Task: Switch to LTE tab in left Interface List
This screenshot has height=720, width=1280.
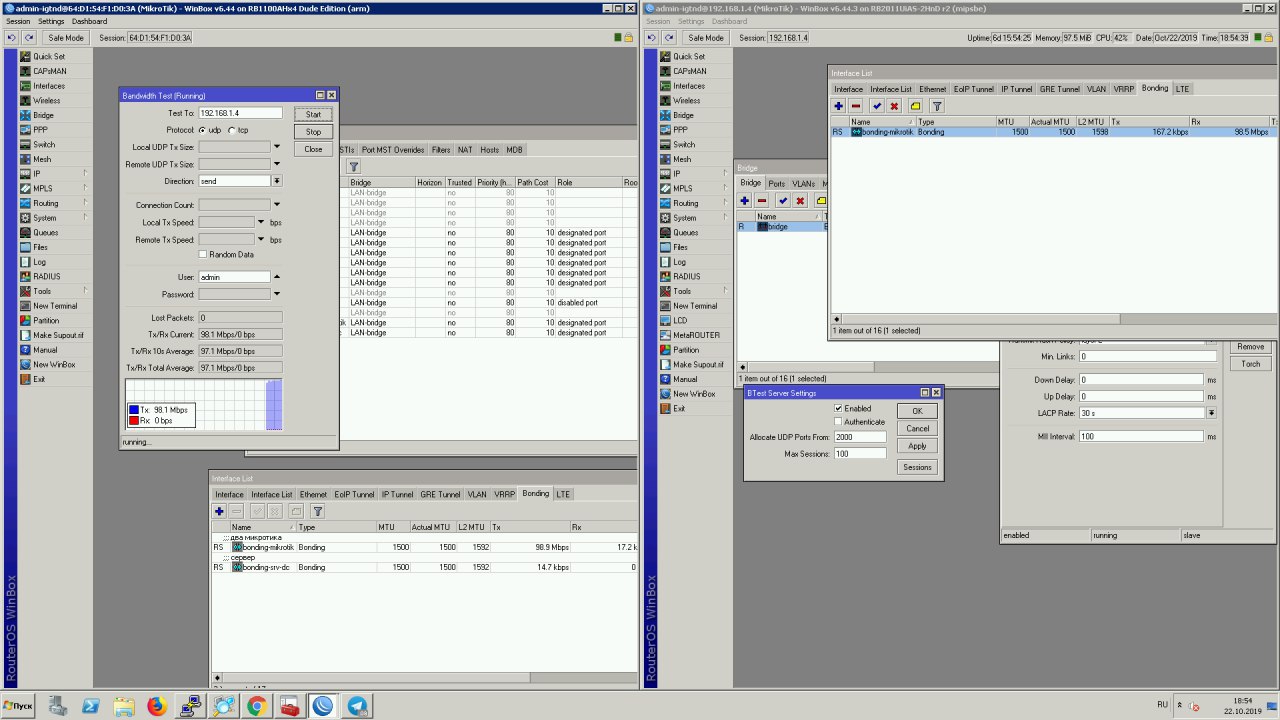Action: 563,494
